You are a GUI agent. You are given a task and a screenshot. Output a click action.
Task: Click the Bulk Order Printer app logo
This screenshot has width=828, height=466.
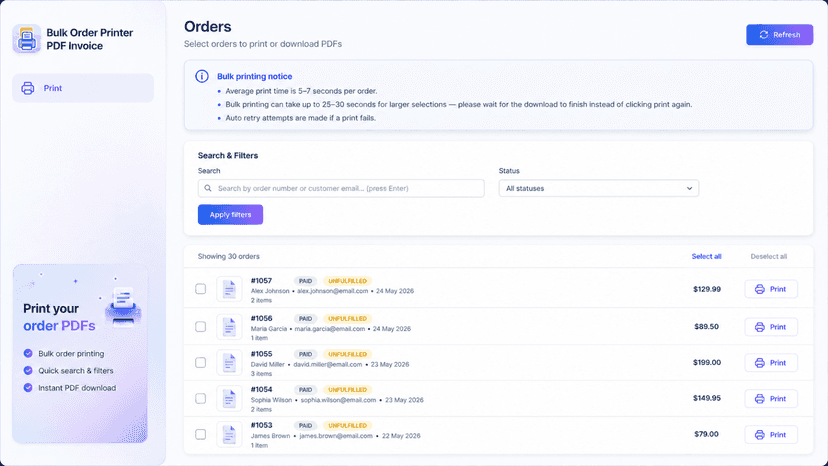coord(26,39)
